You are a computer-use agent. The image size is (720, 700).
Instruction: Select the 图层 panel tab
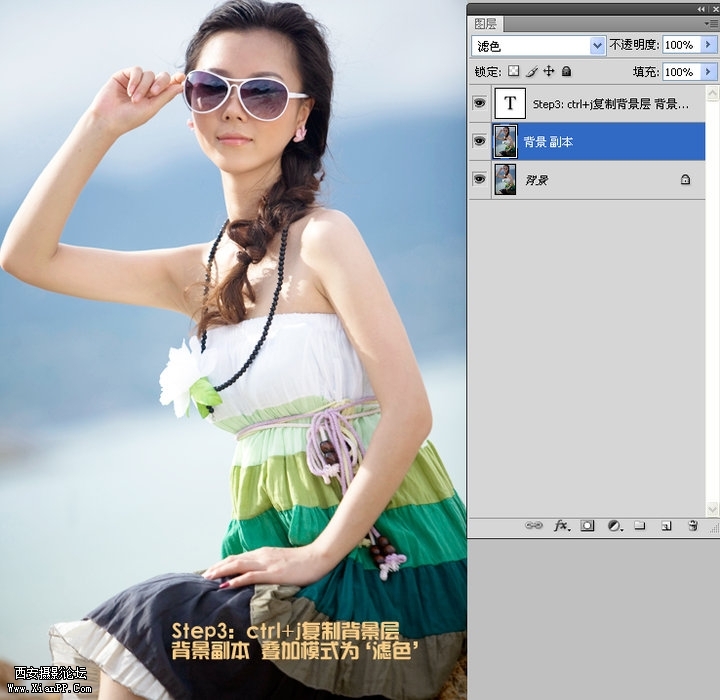[x=485, y=23]
